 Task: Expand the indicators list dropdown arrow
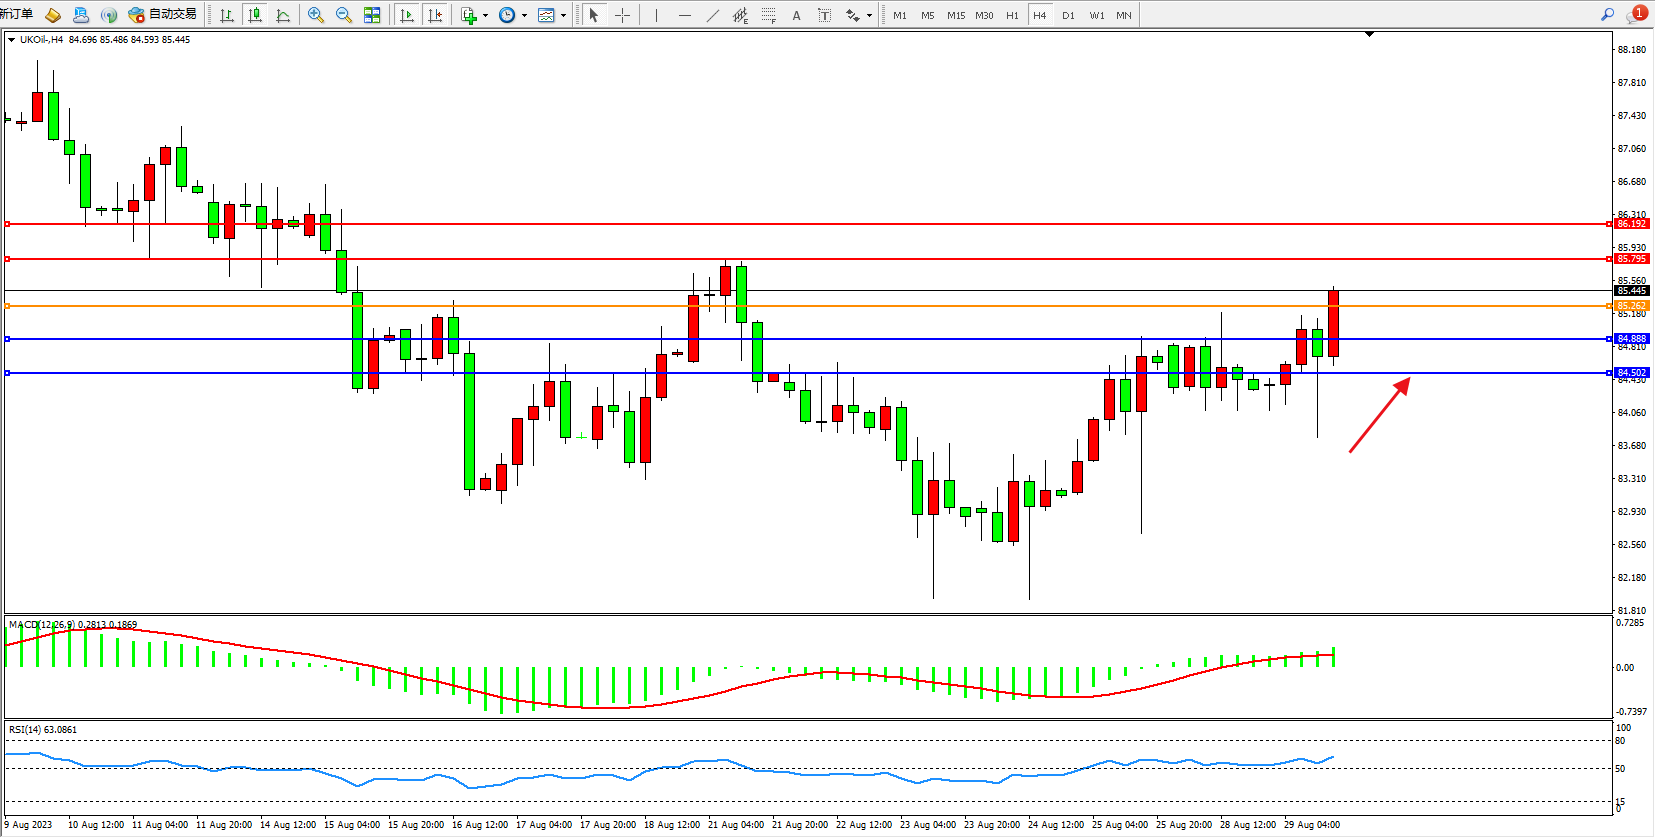pos(486,16)
